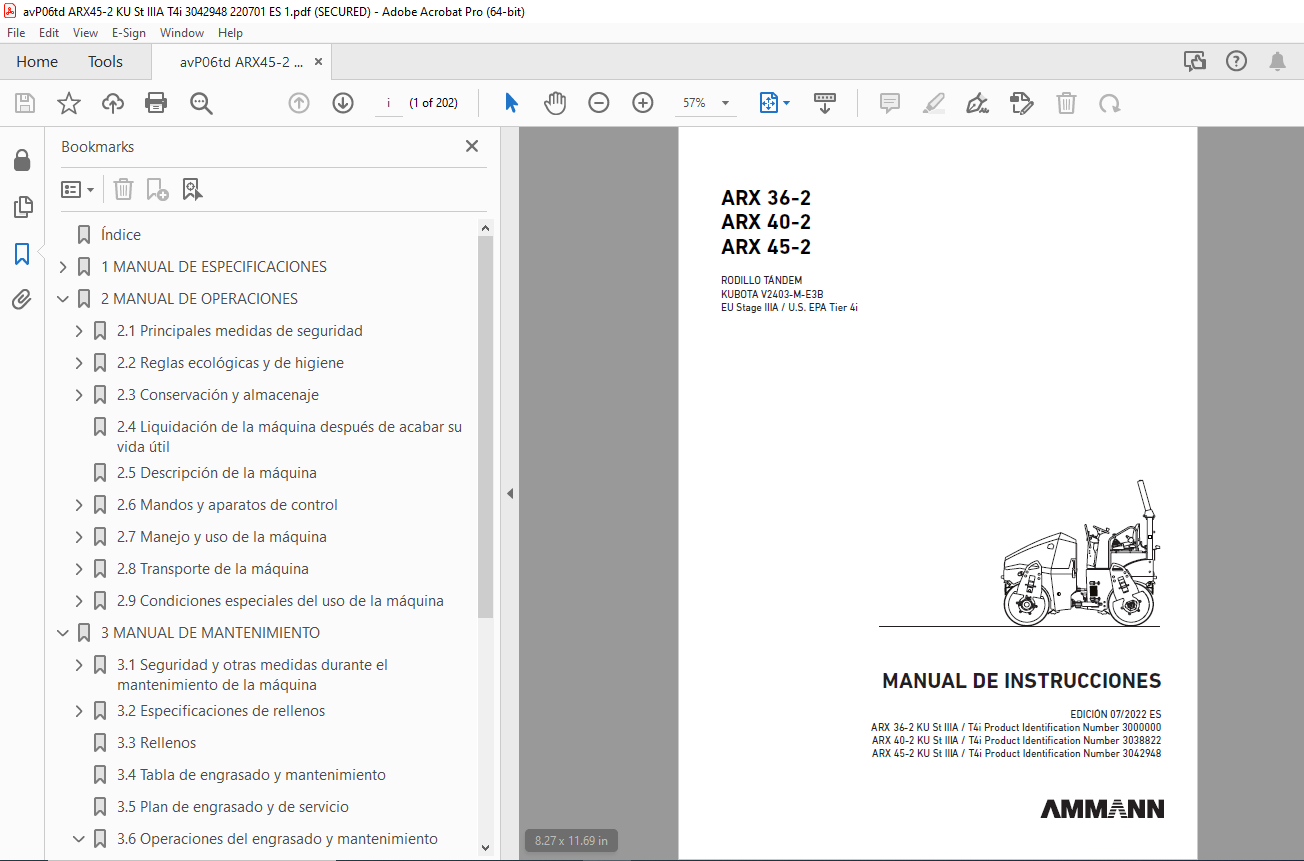Open the scrolling mode keyboard icon
This screenshot has width=1304, height=861.
[825, 103]
